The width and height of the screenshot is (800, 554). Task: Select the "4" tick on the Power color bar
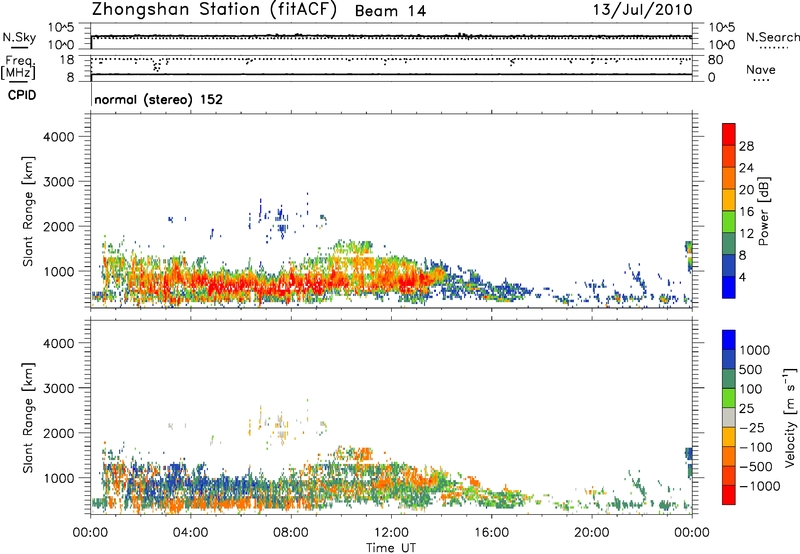tap(742, 277)
